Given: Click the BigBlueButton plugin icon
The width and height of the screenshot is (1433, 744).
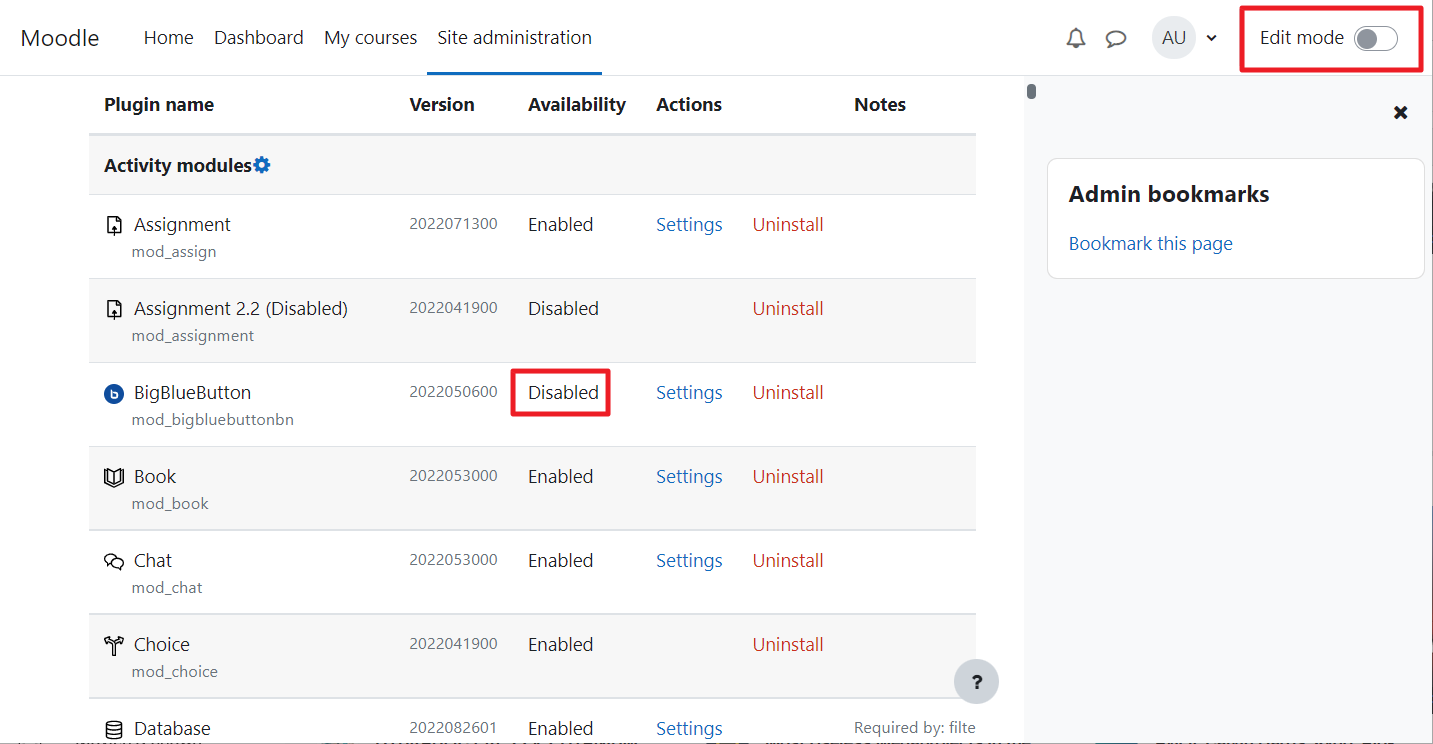Looking at the screenshot, I should [114, 394].
